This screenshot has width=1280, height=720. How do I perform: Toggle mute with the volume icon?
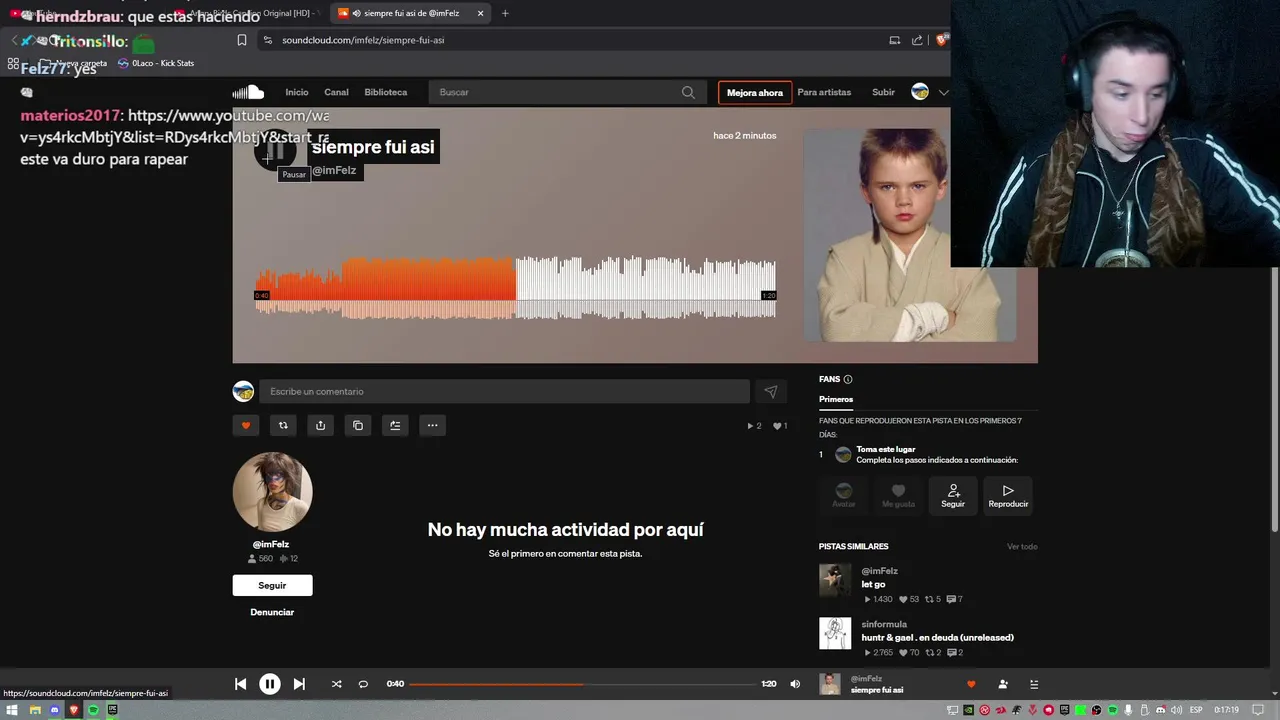click(x=795, y=684)
